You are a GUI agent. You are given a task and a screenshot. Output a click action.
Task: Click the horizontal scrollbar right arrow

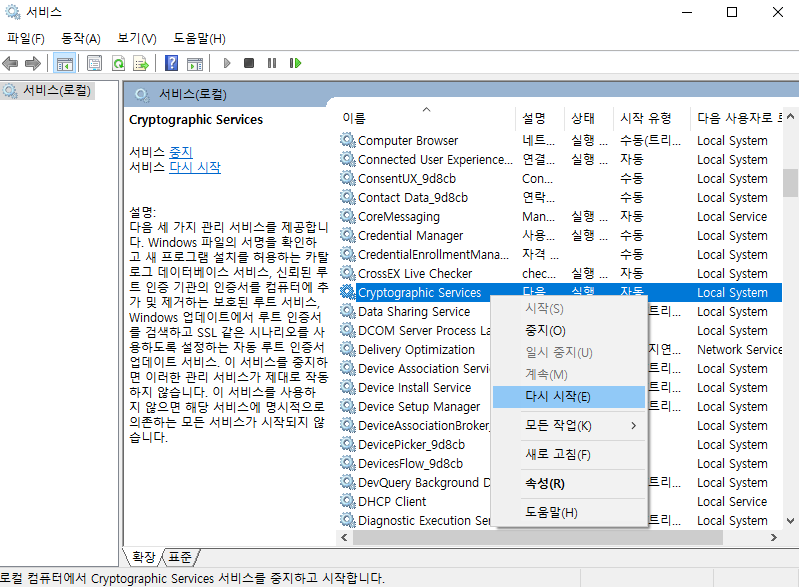click(x=774, y=538)
